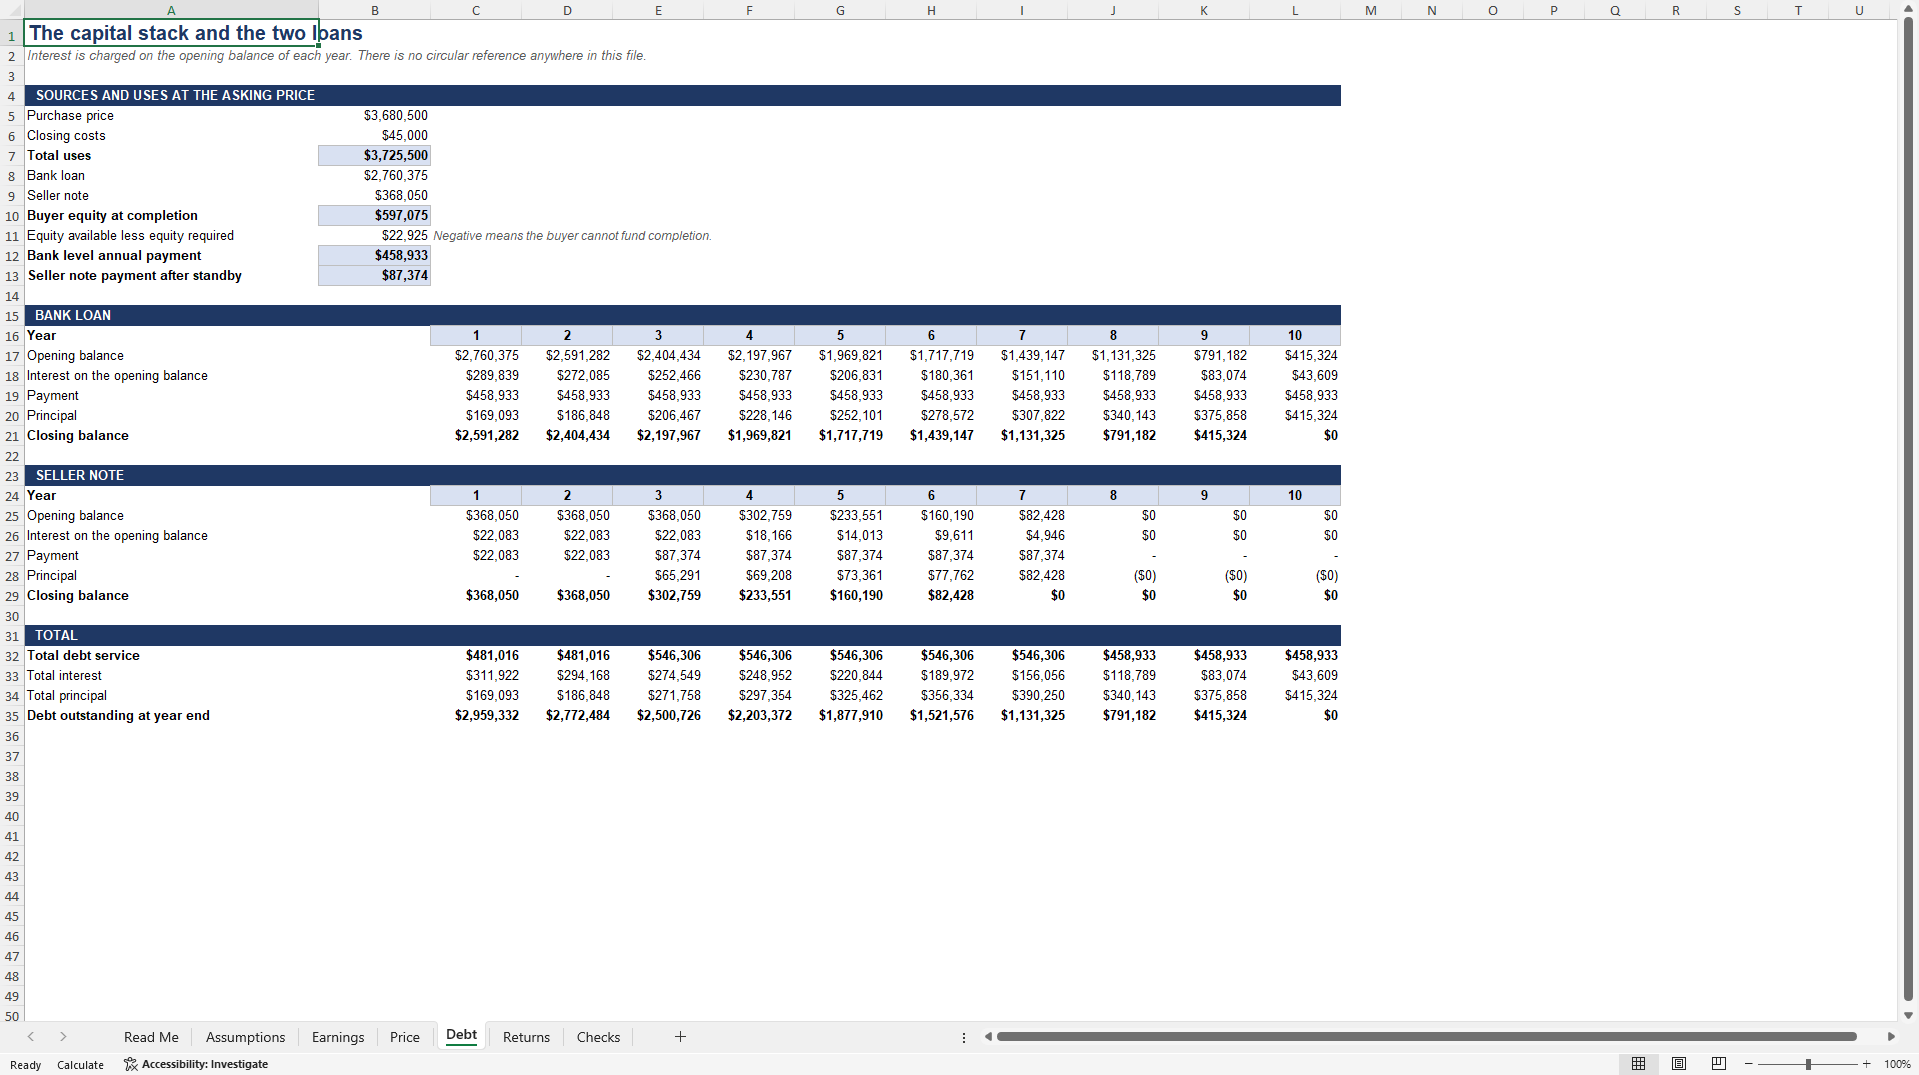Click vertical scrollbar down arrow
Screen dimensions: 1919x1075
[1908, 1015]
